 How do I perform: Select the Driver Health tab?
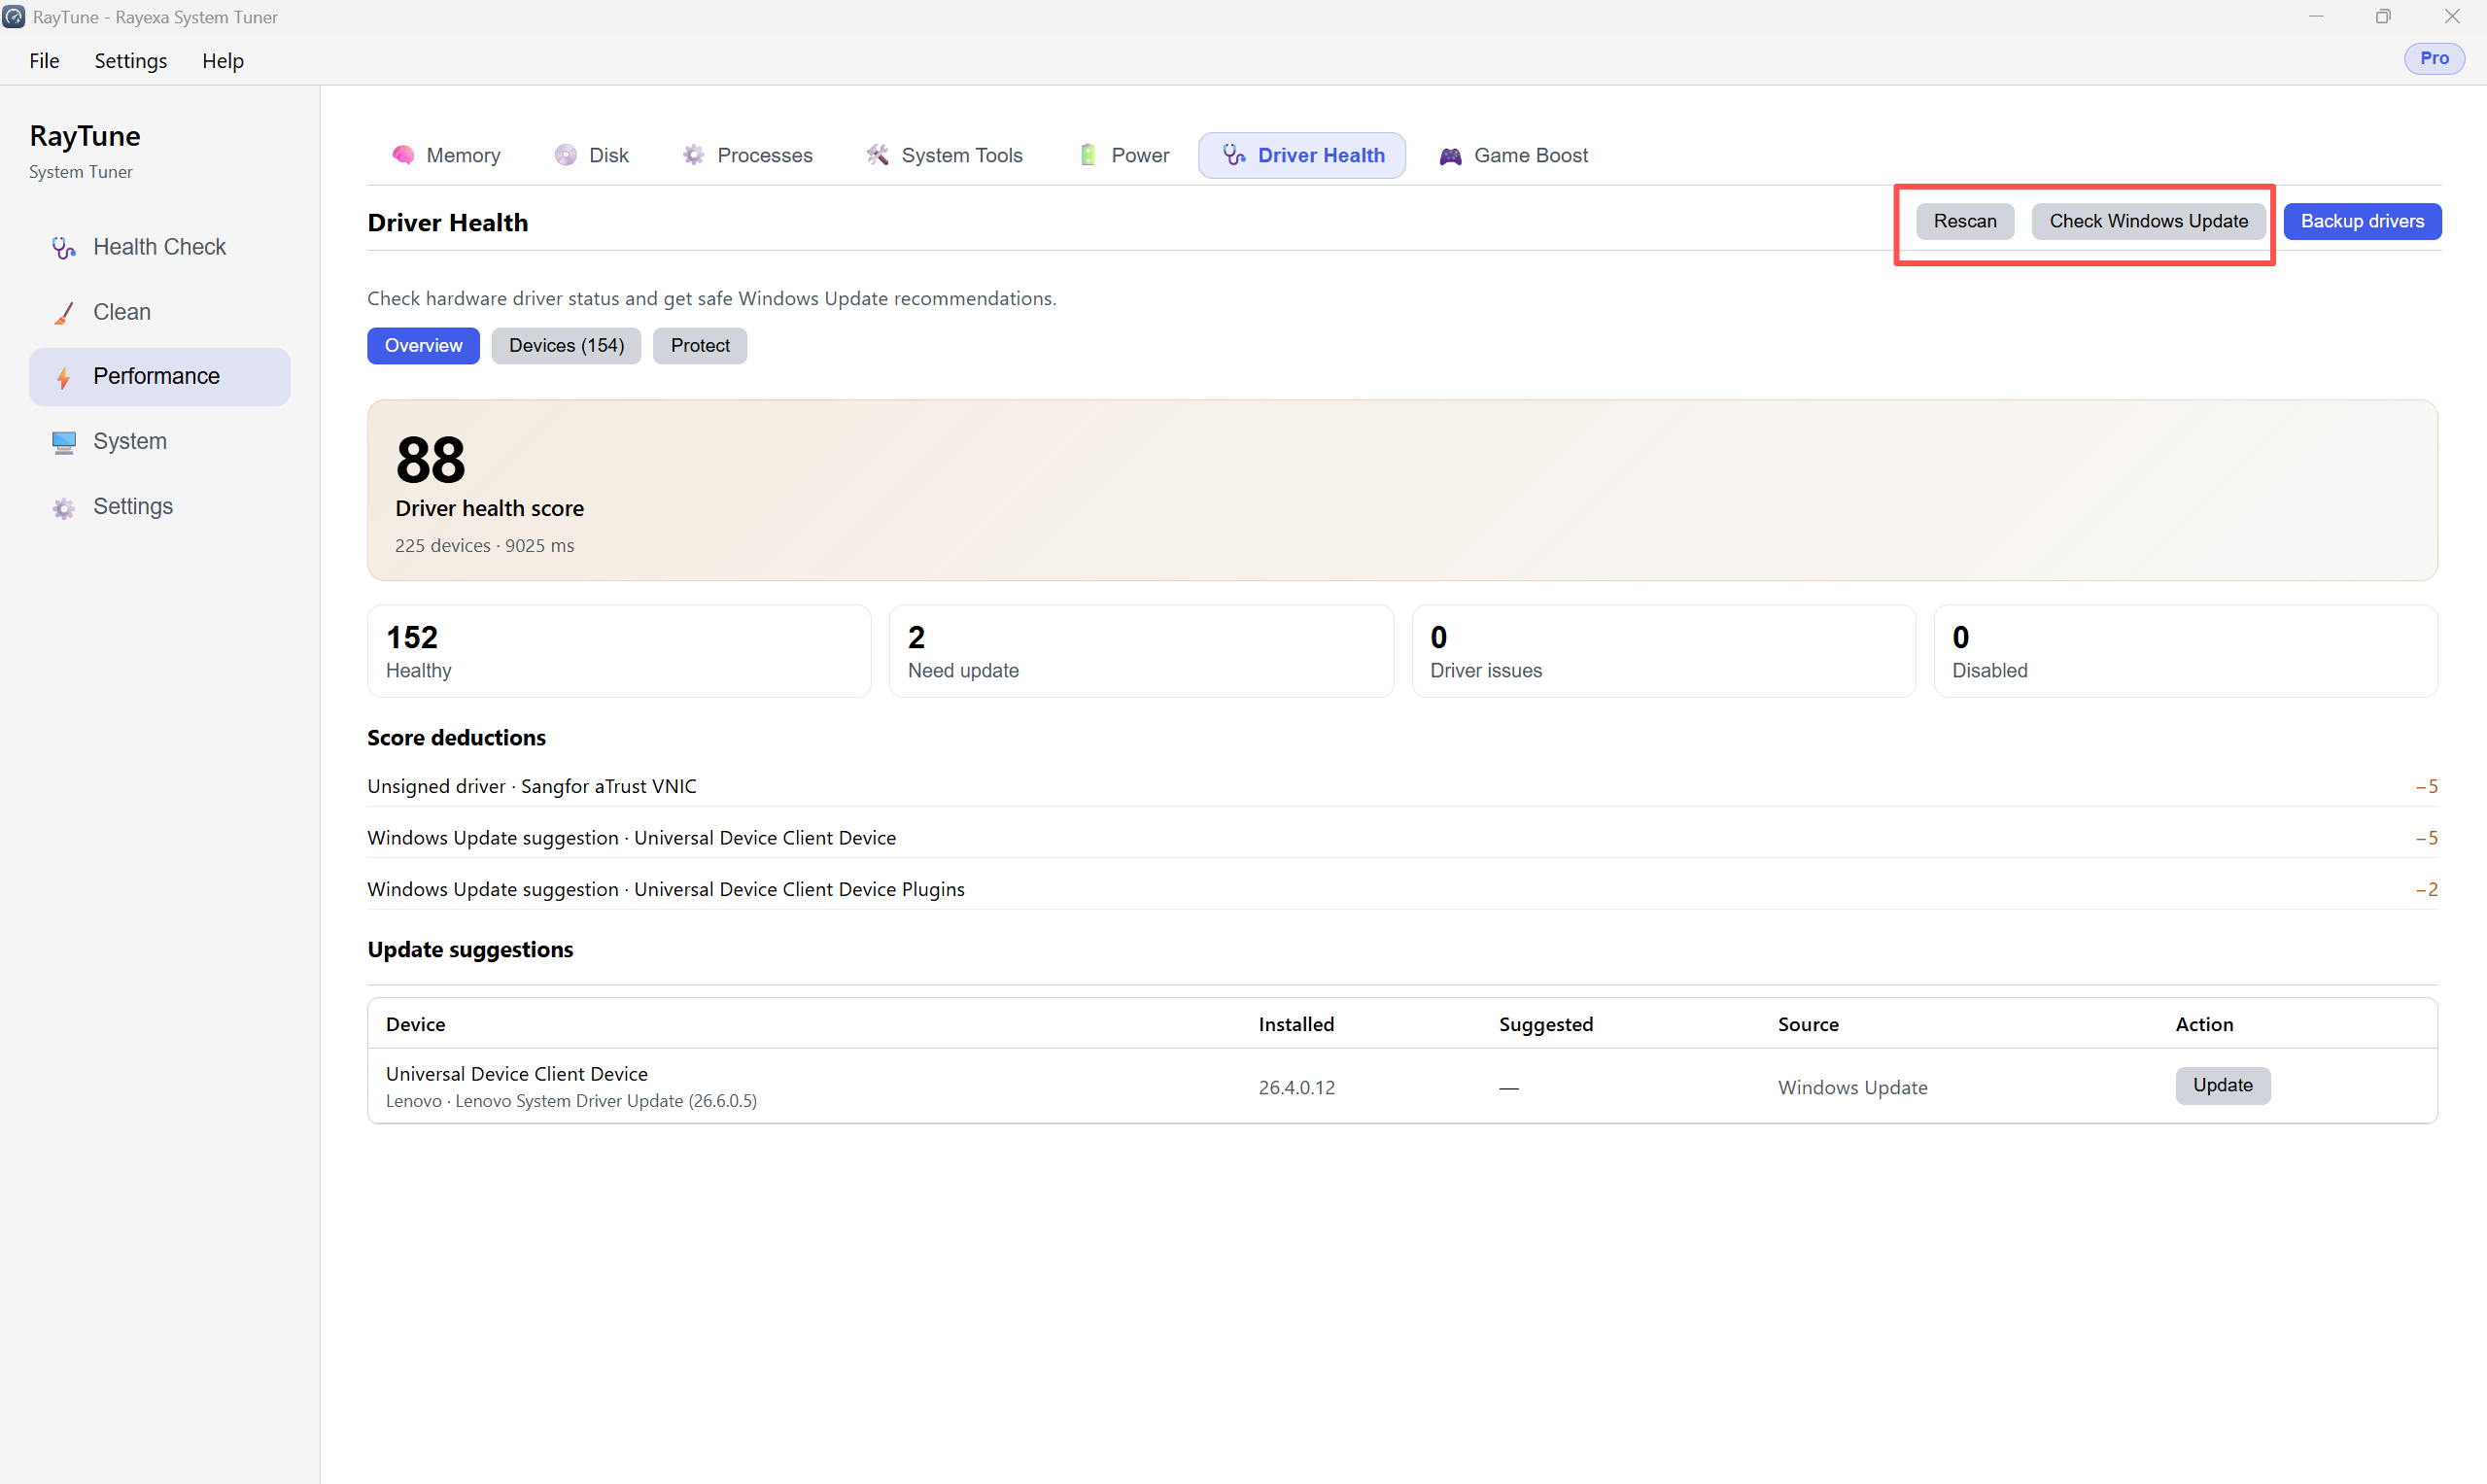[1302, 155]
